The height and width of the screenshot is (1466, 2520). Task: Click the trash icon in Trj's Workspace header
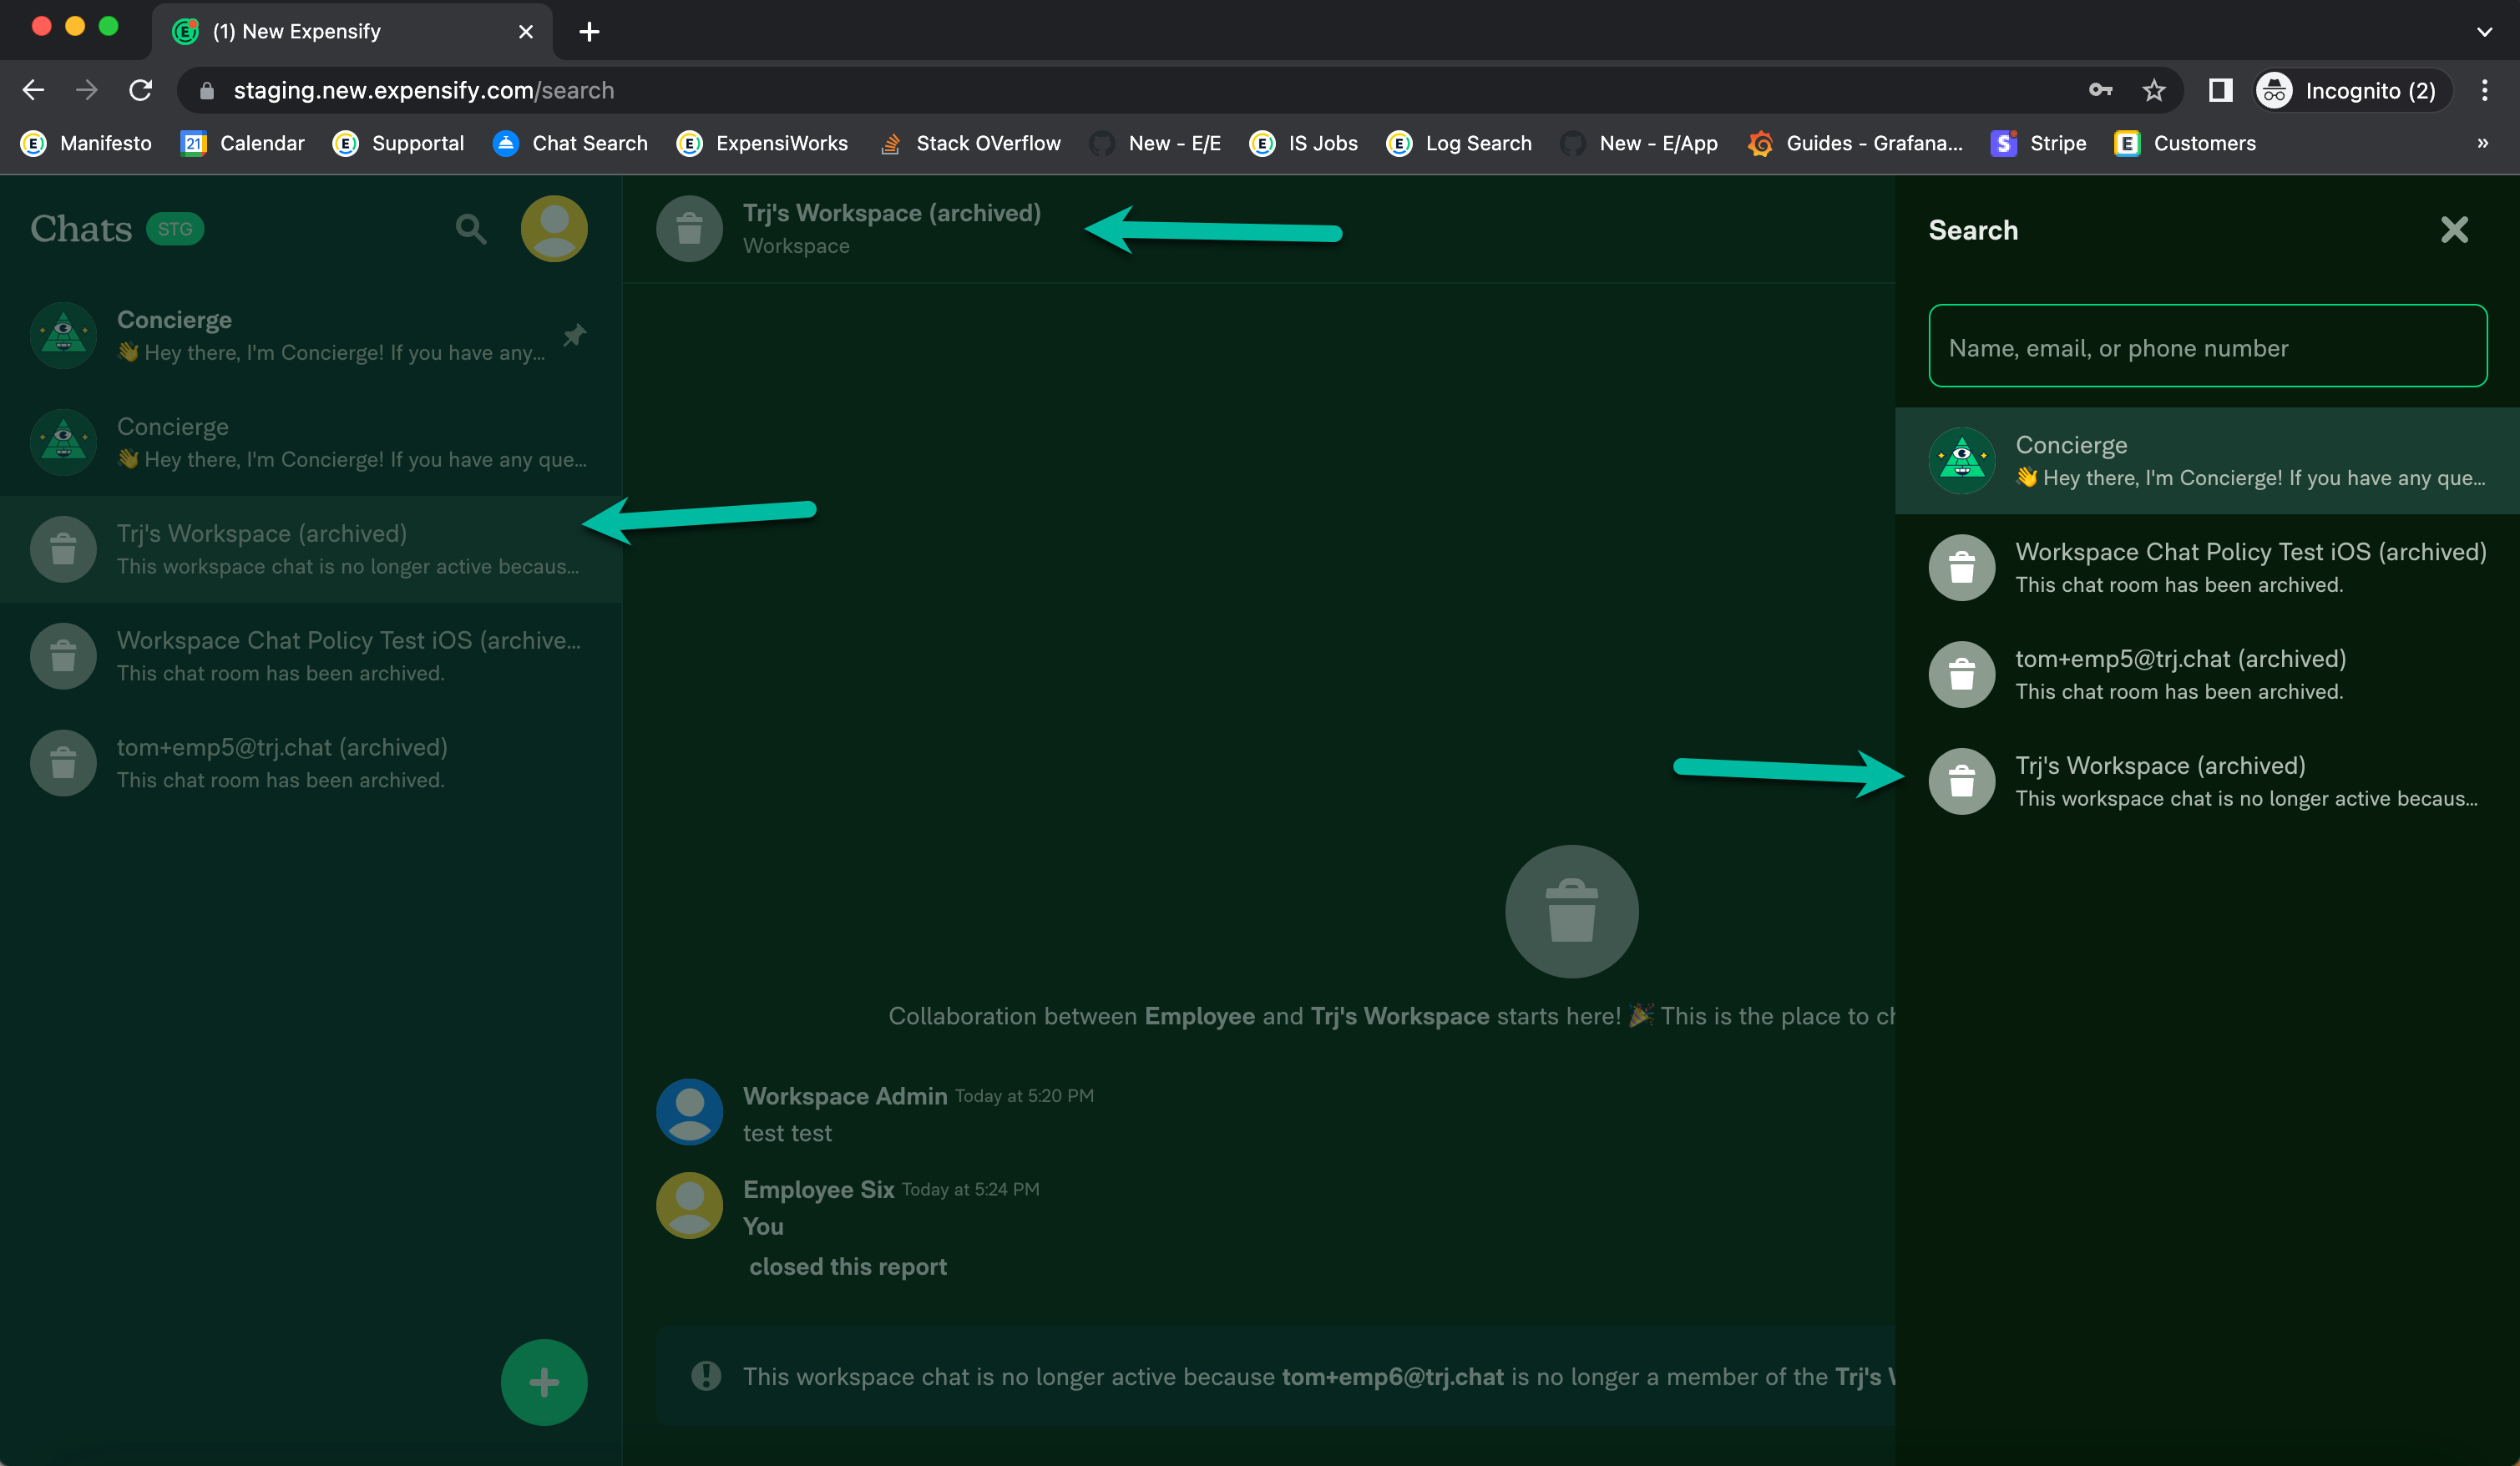[689, 228]
